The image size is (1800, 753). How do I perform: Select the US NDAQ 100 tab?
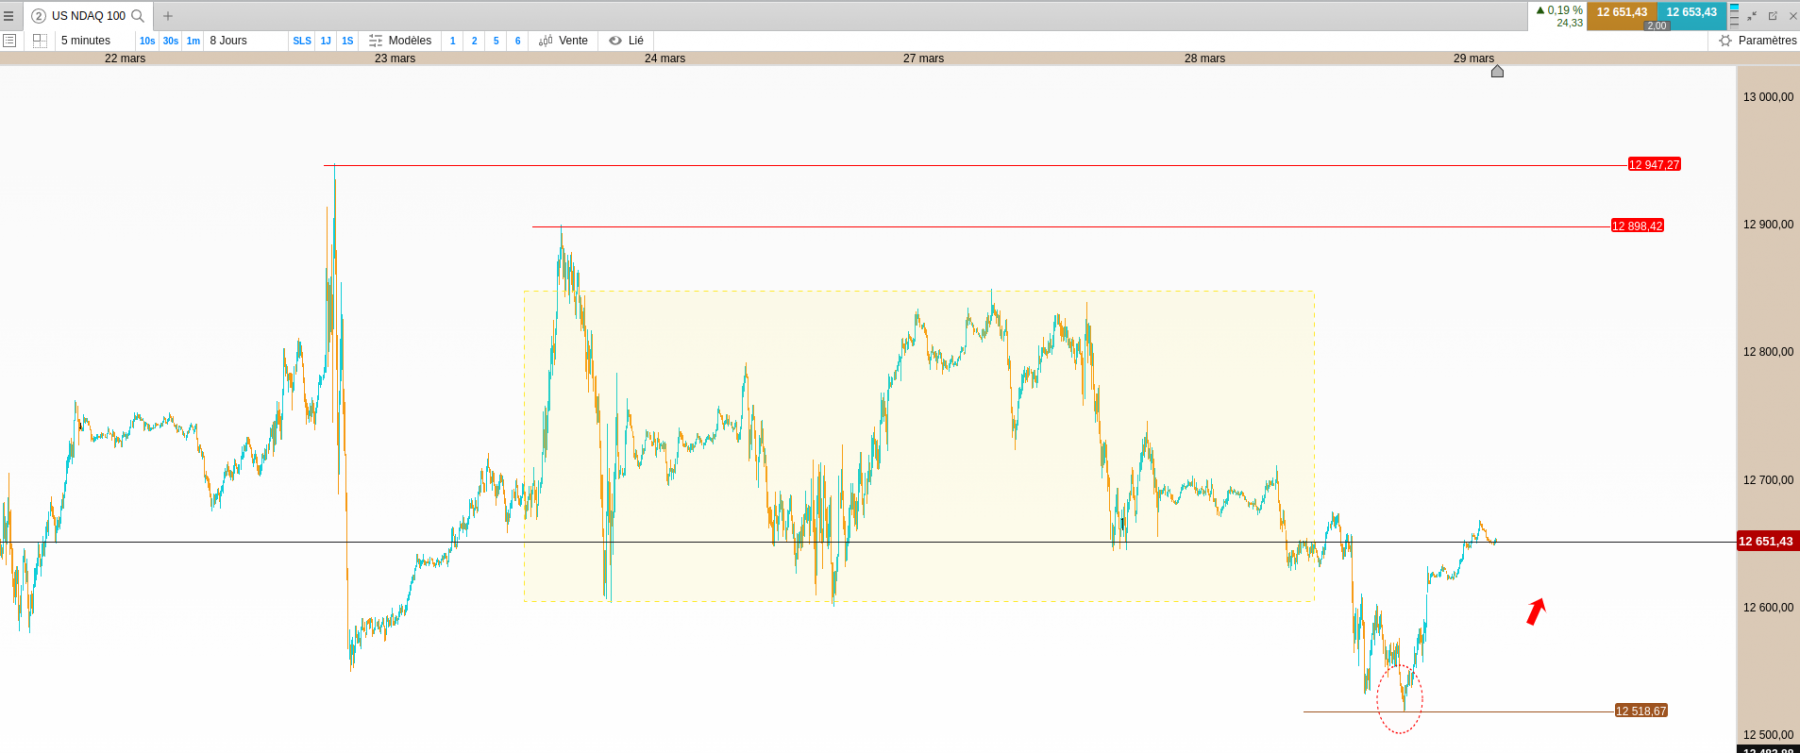pyautogui.click(x=88, y=16)
